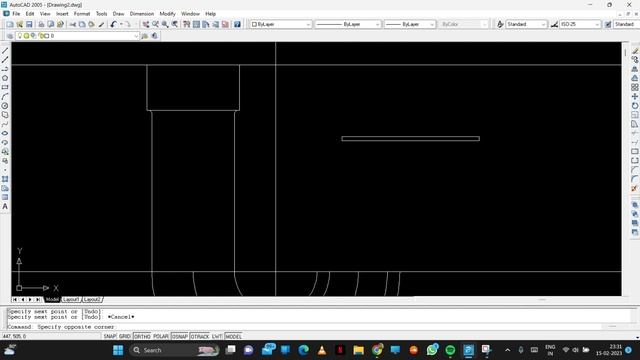Click the Array modify tool
640x360 pixels.
point(635,87)
